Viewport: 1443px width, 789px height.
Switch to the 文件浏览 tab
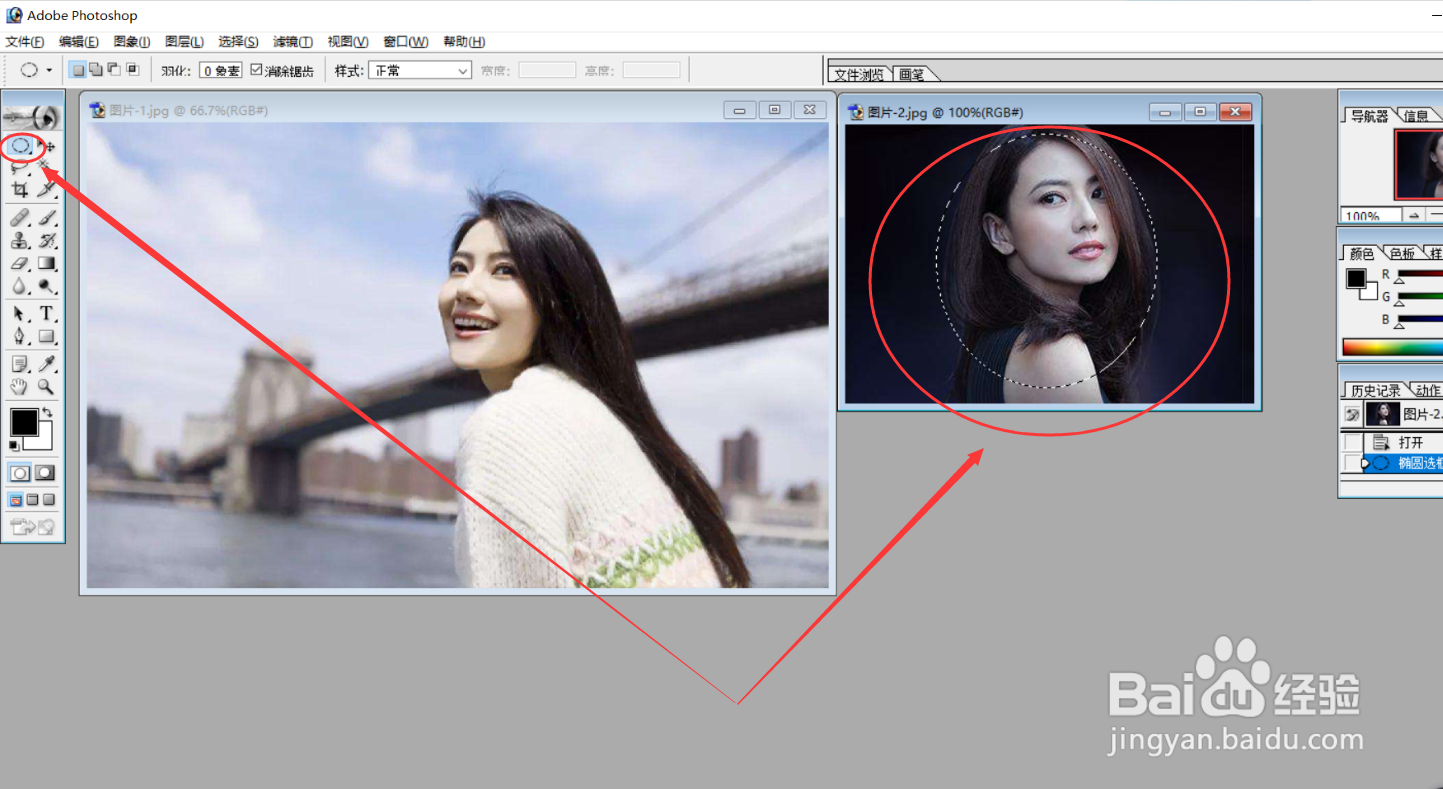pos(860,75)
